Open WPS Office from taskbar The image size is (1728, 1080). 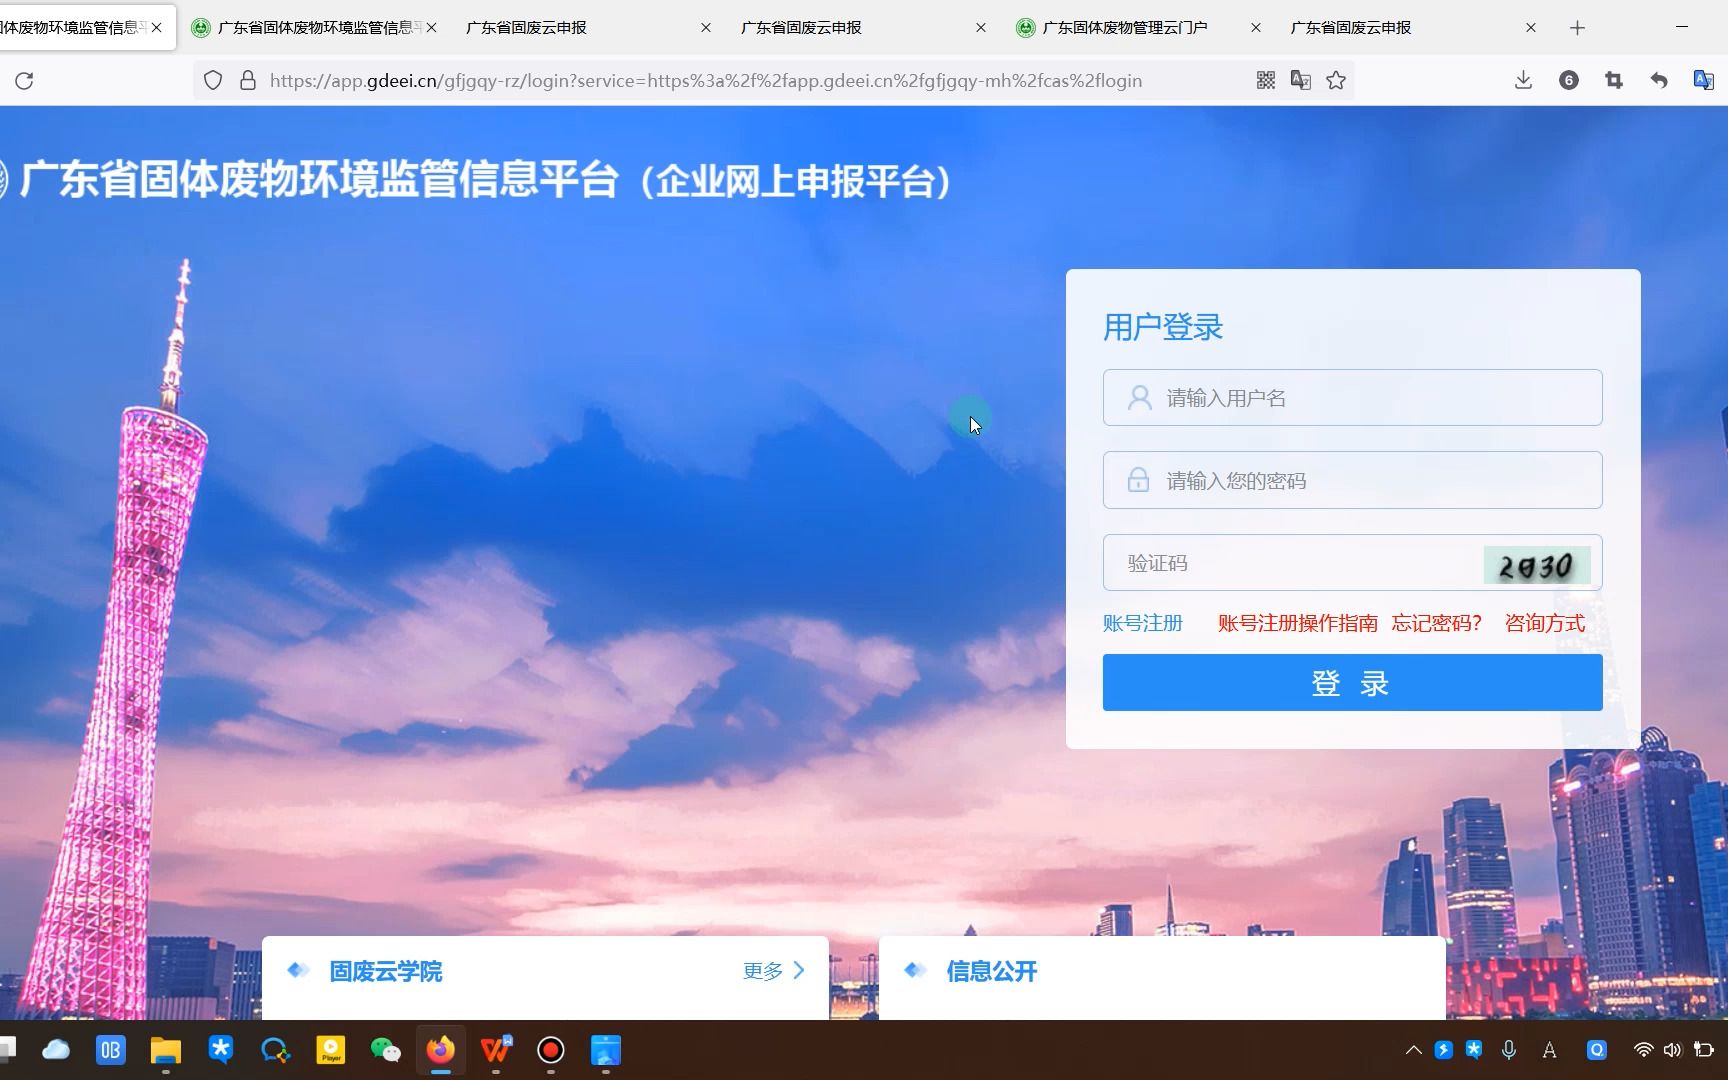[496, 1050]
